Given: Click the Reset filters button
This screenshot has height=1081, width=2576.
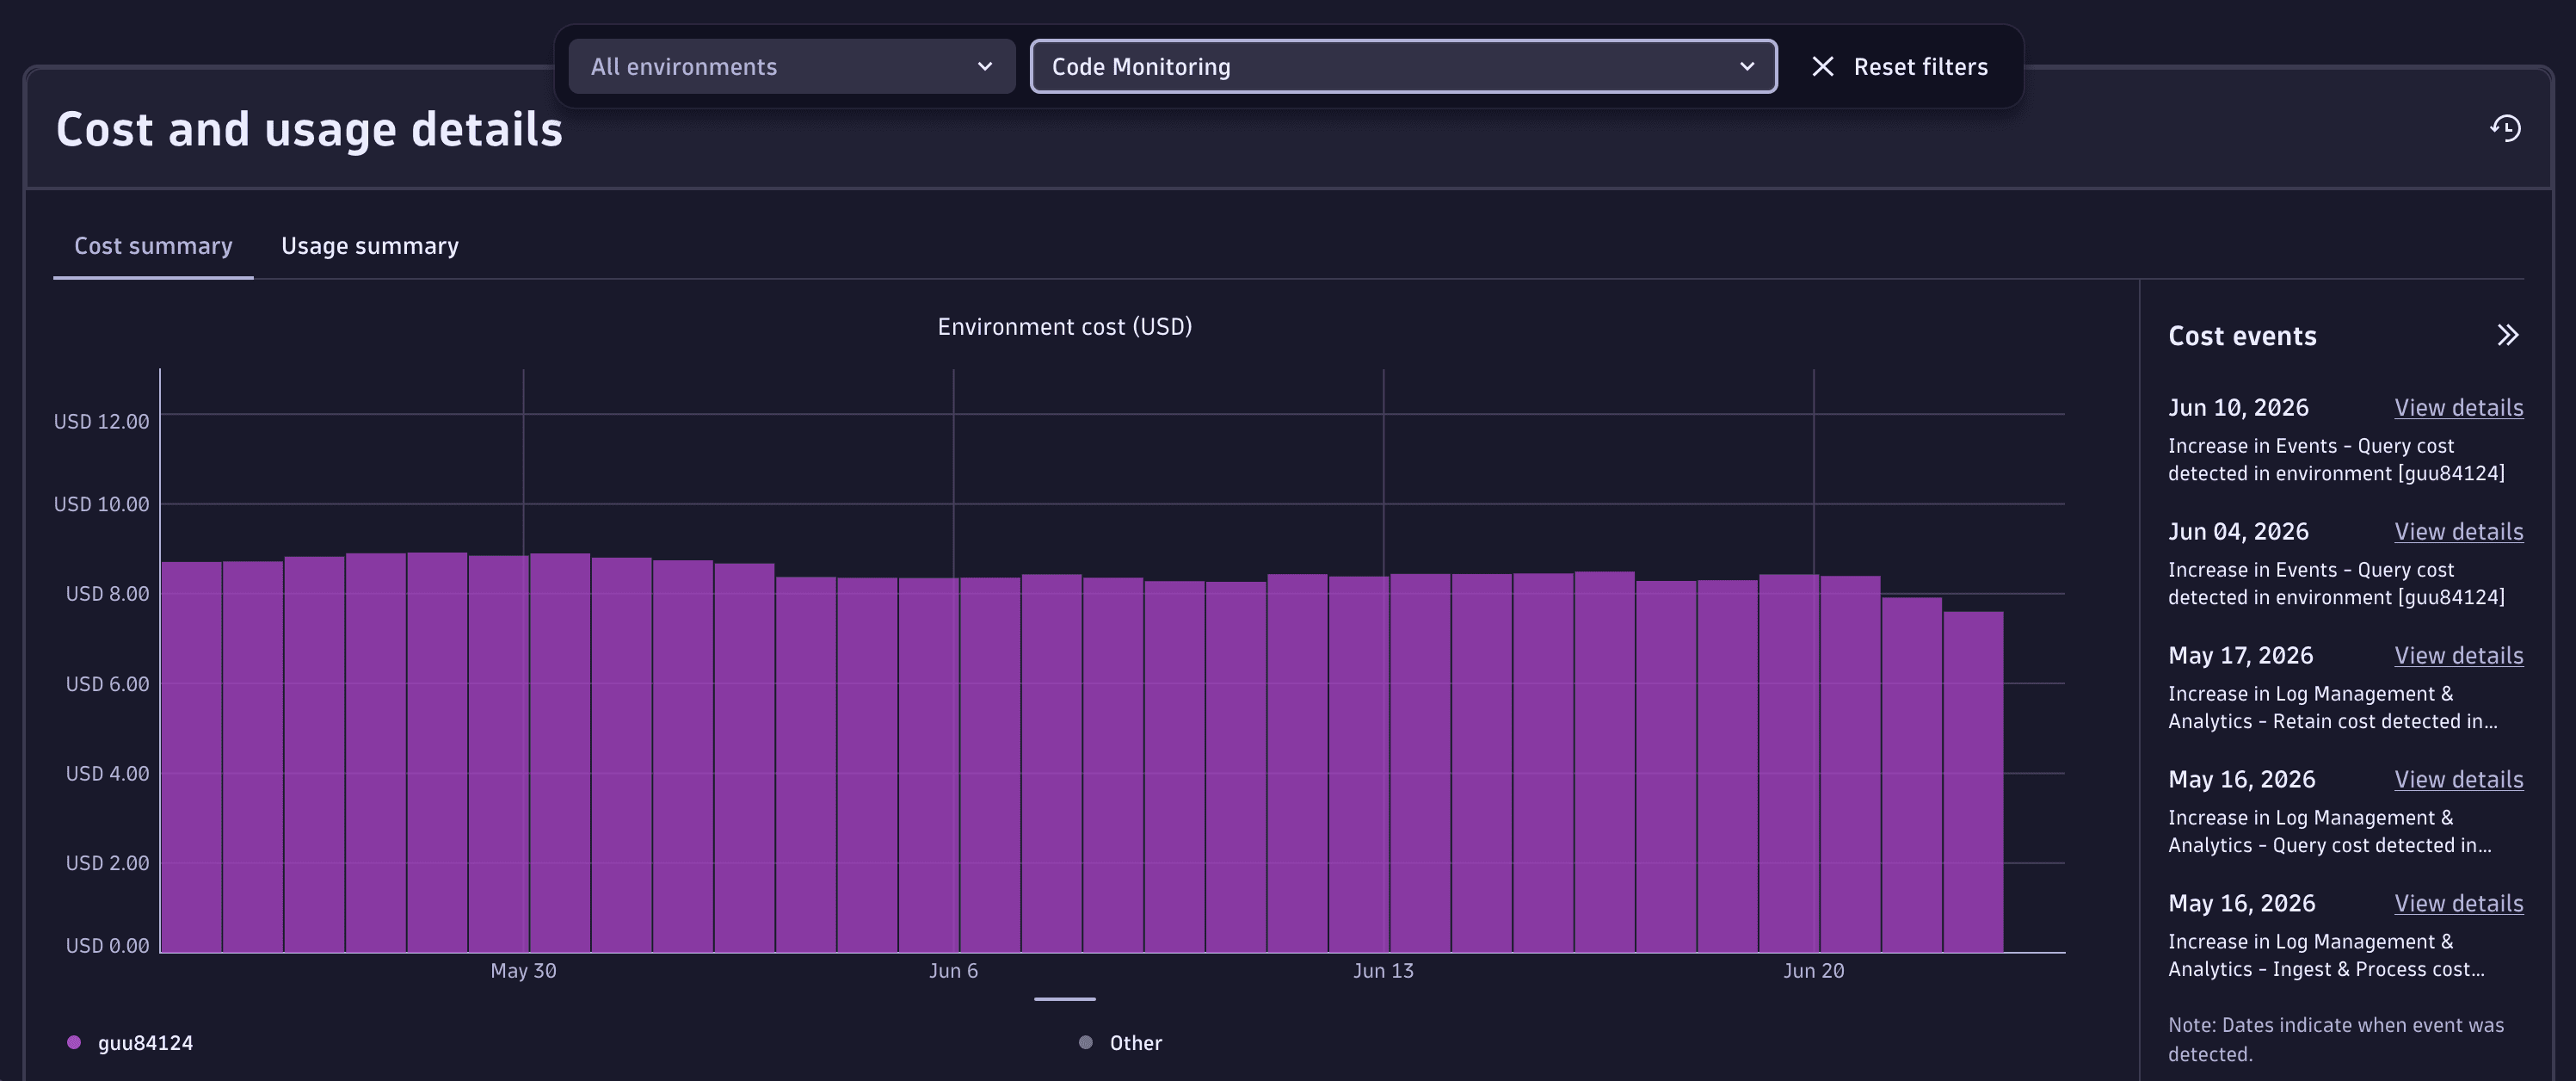Looking at the screenshot, I should click(x=1899, y=66).
